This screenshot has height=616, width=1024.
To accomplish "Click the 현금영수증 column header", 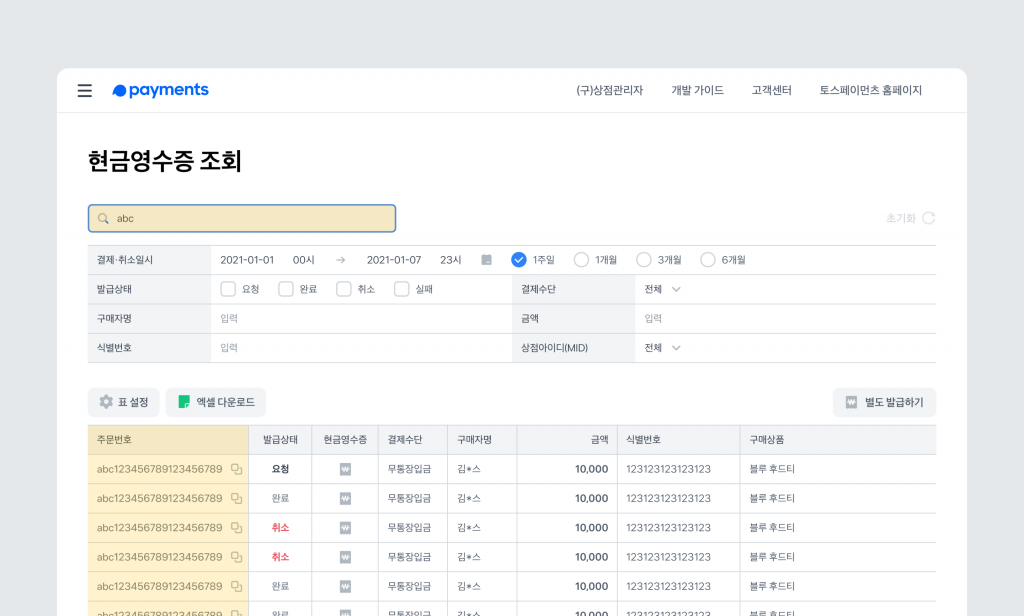I will click(x=345, y=440).
